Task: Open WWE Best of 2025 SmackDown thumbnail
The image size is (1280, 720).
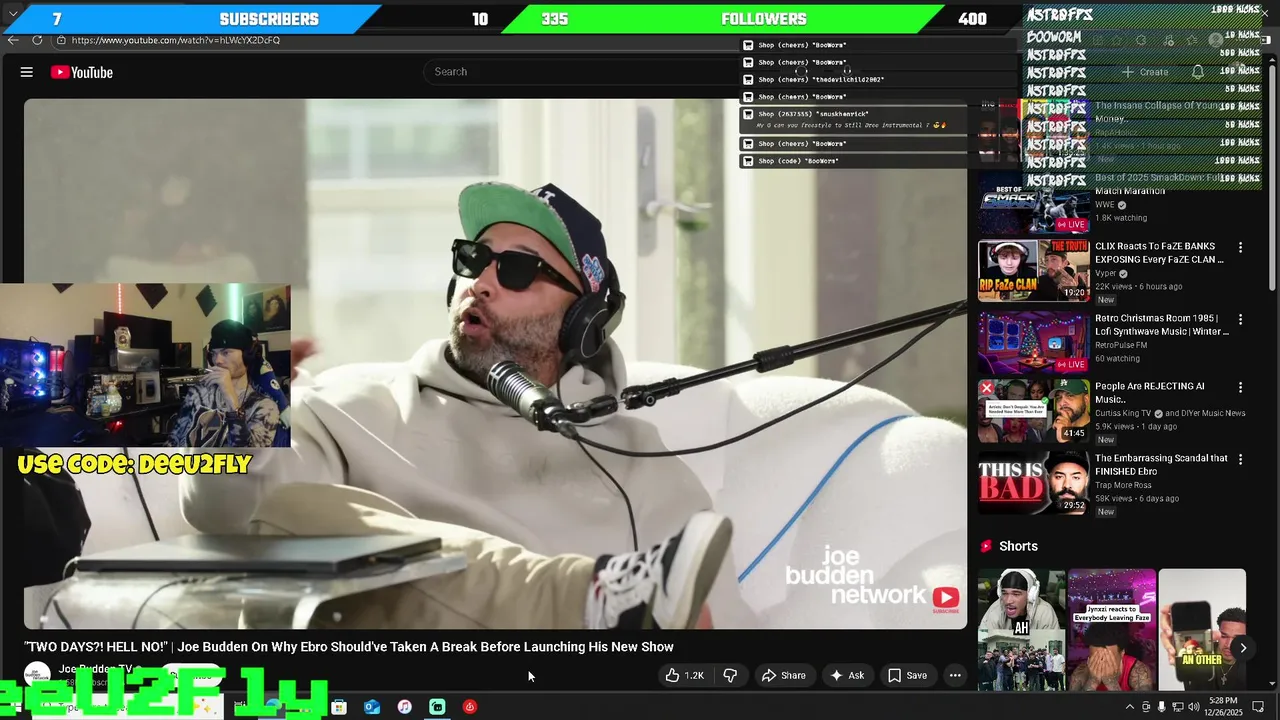Action: coord(1034,202)
